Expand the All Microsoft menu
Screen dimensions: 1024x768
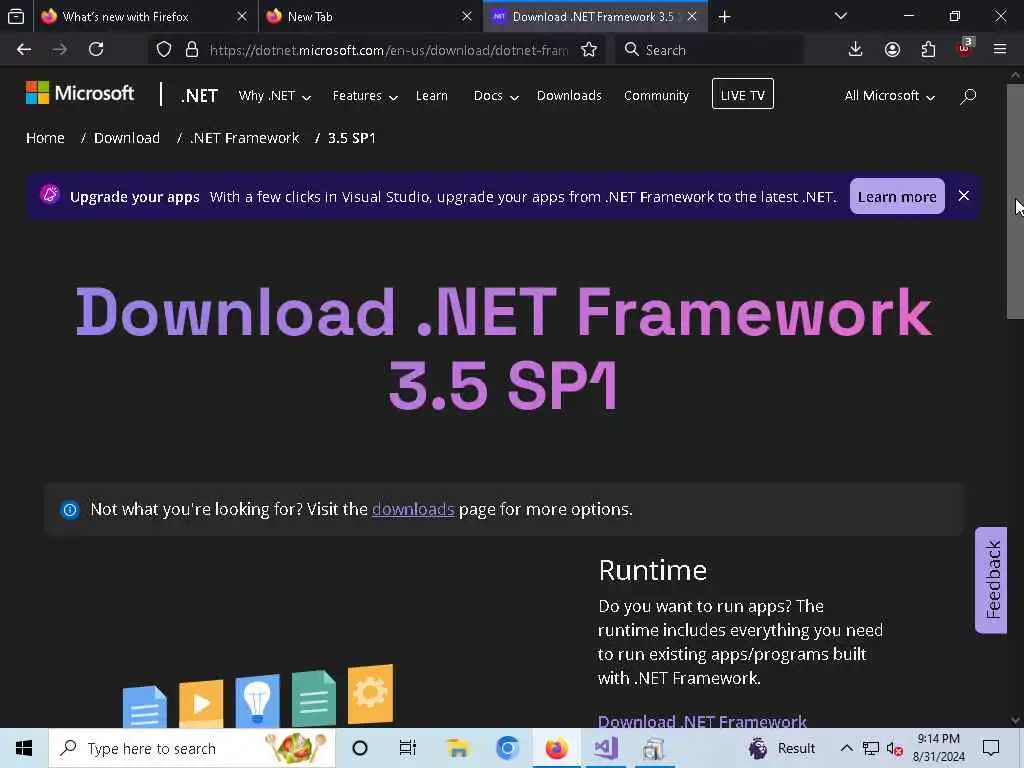889,96
